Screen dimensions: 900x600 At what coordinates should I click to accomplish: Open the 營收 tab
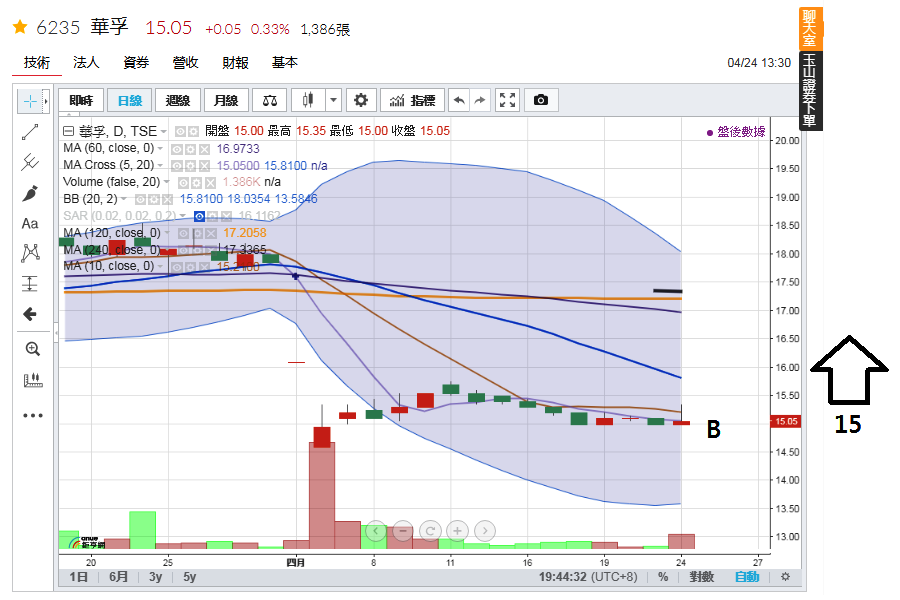185,62
